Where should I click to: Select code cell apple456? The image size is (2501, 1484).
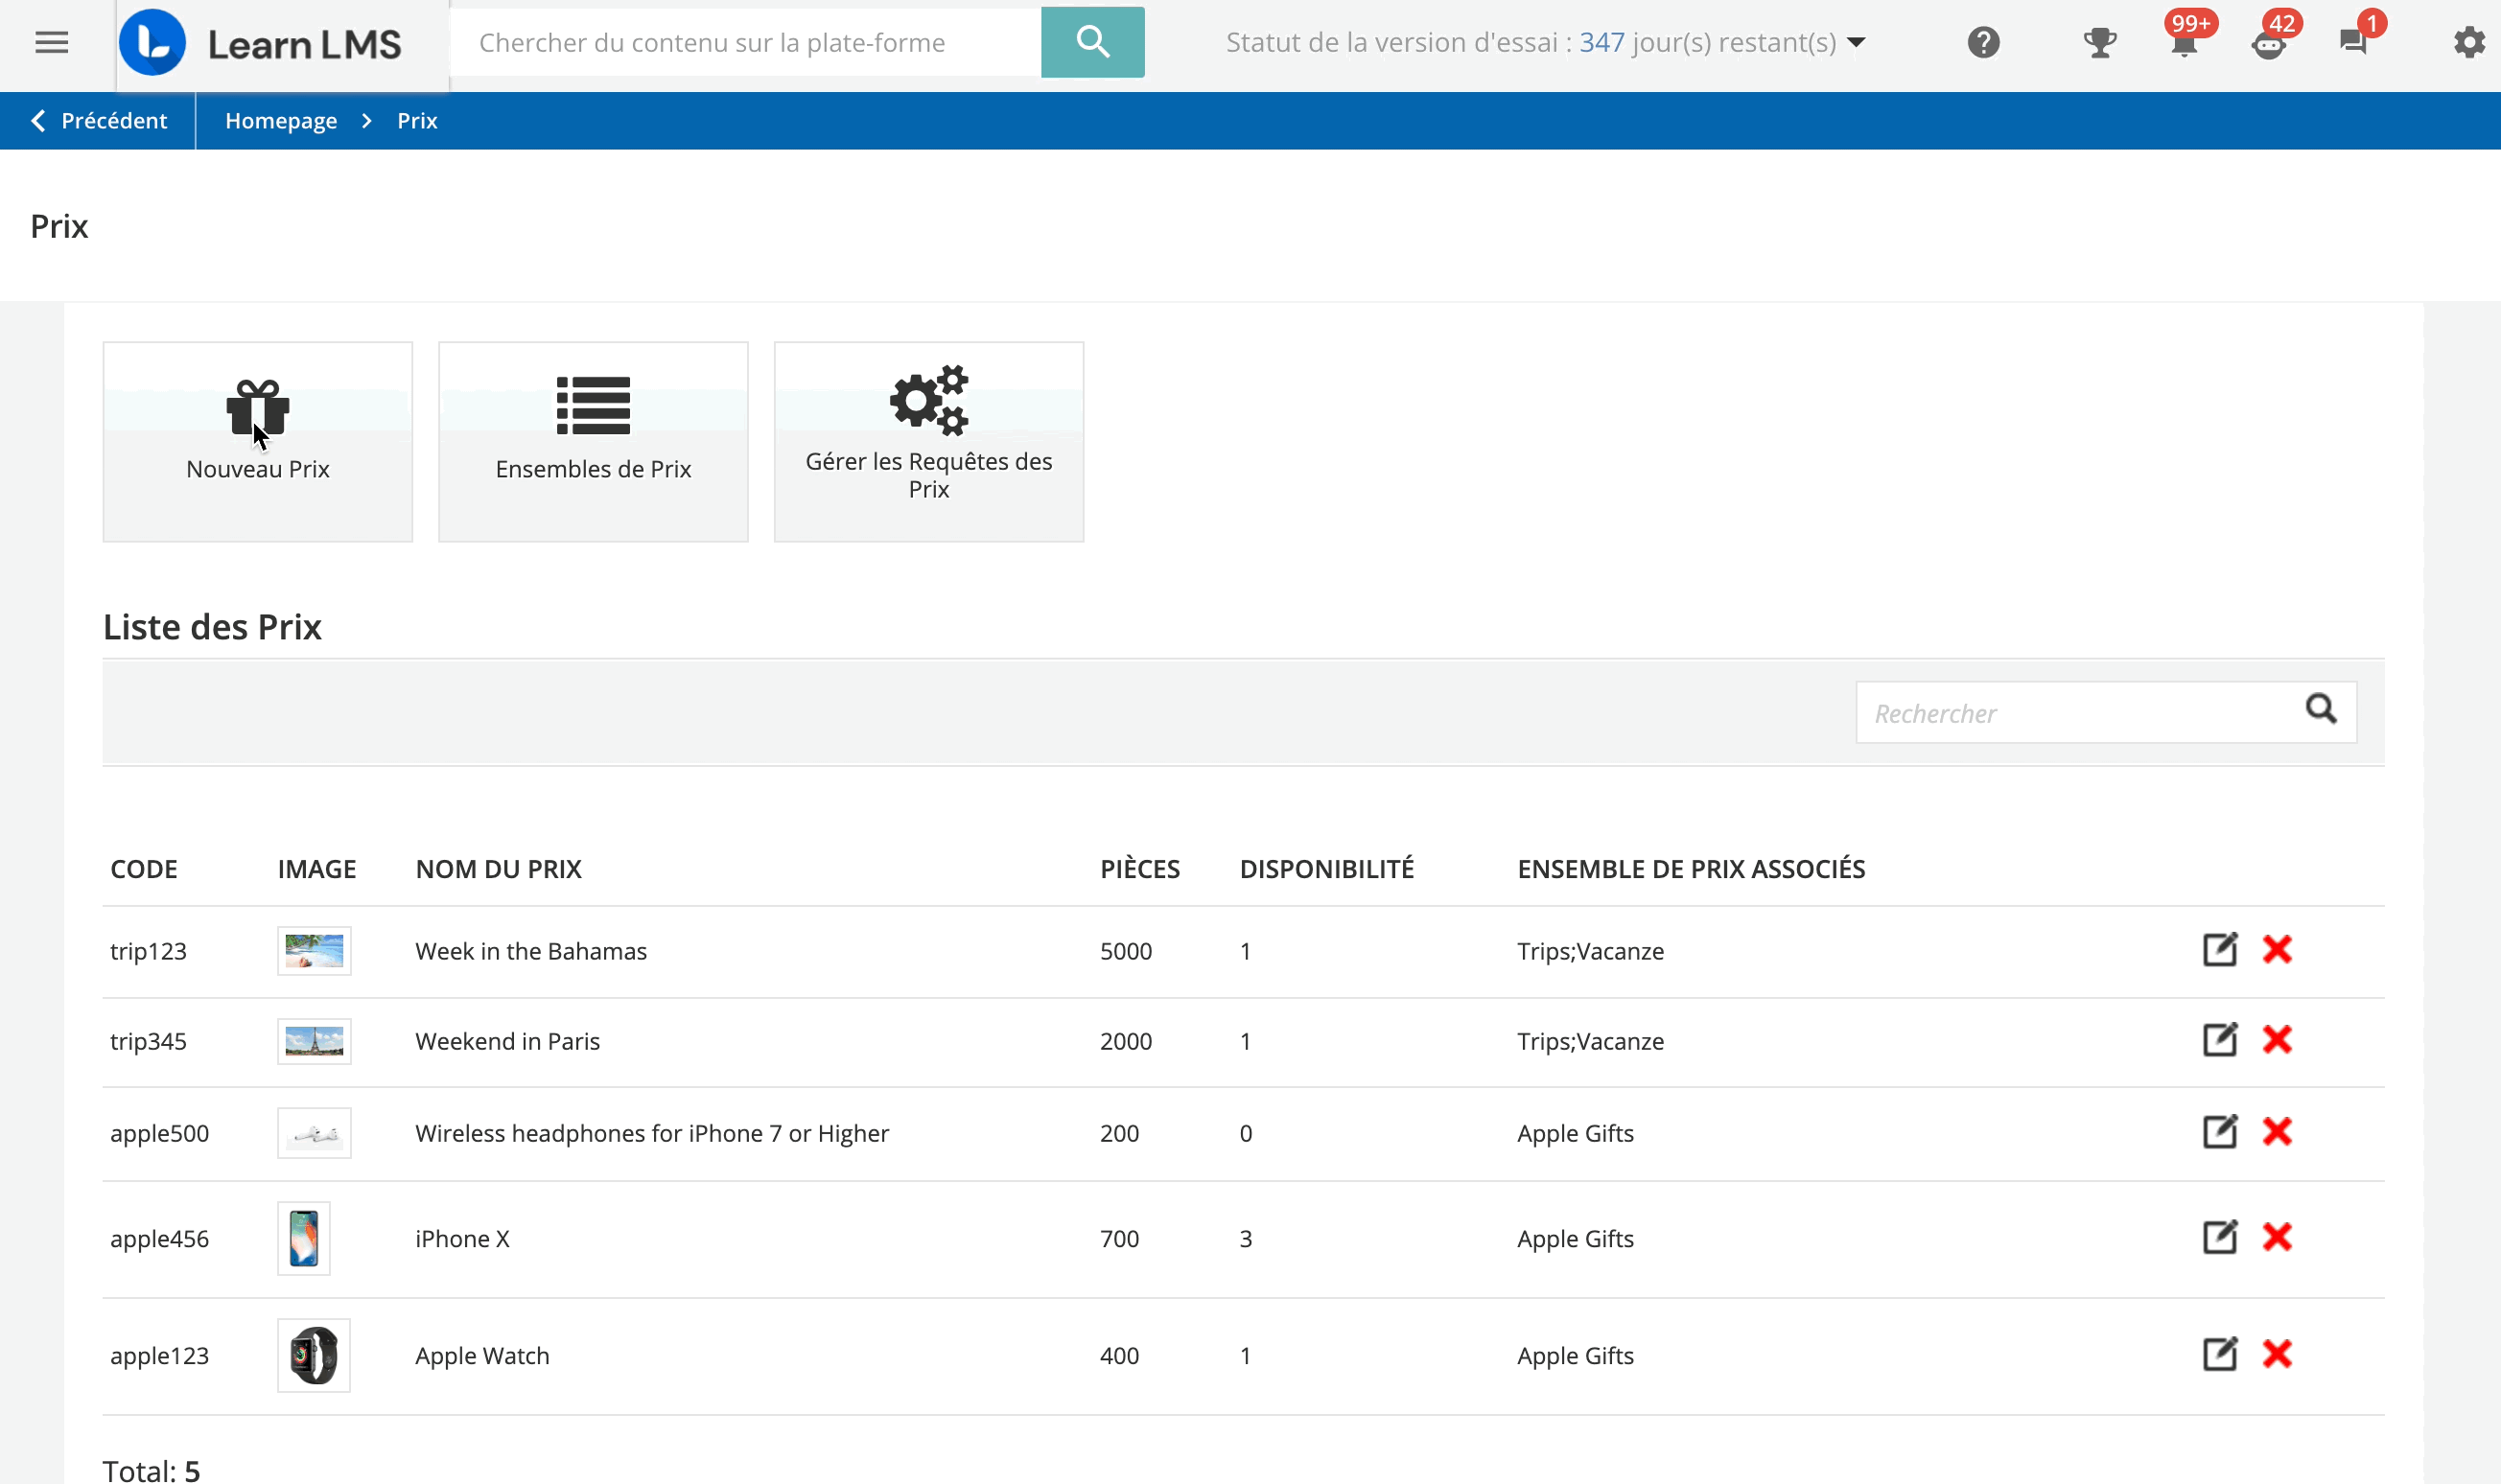point(159,1239)
